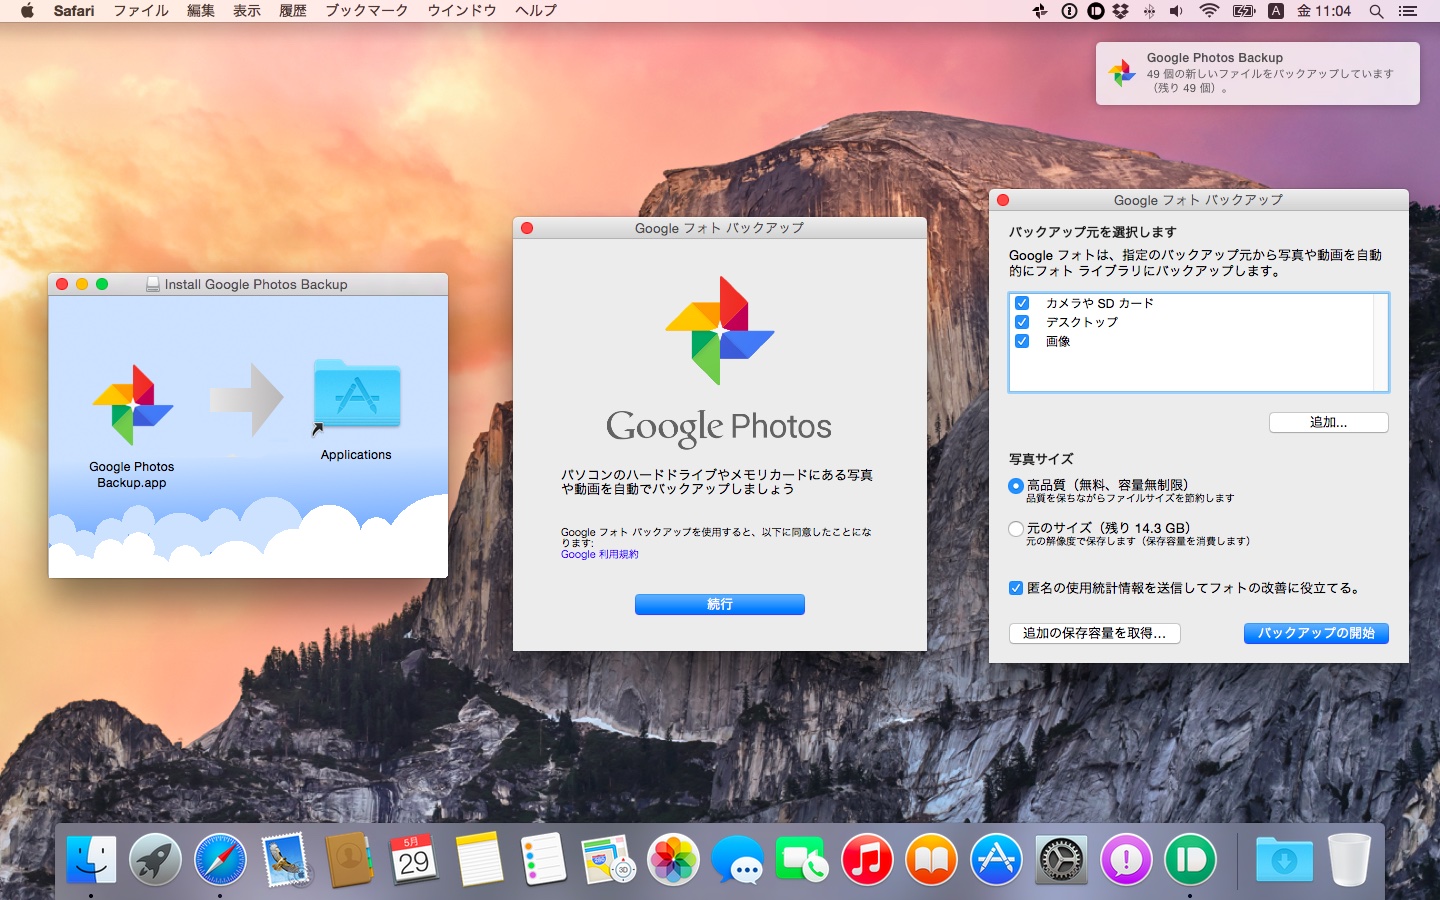Open the ヘルプ menu

(536, 11)
